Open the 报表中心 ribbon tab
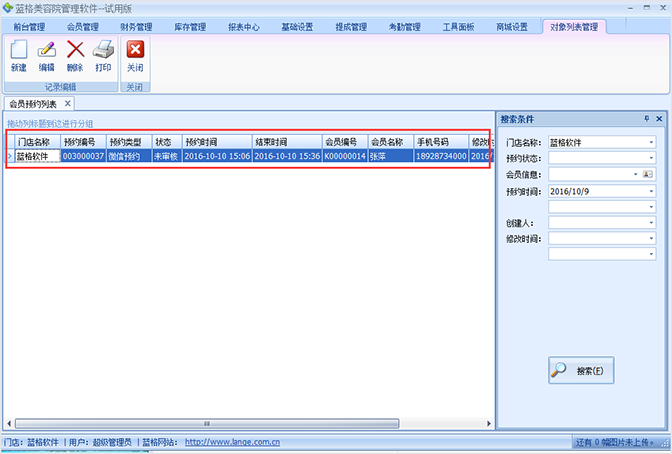This screenshot has height=454, width=672. coord(243,27)
